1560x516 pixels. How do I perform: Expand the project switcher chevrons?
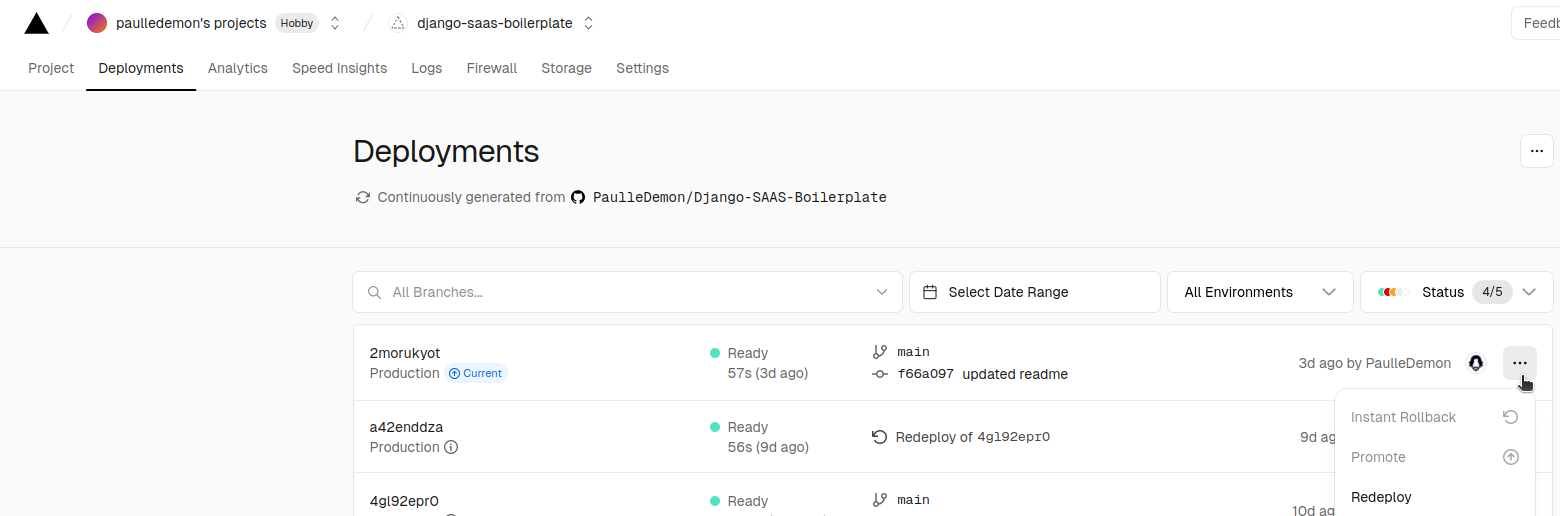click(x=589, y=23)
